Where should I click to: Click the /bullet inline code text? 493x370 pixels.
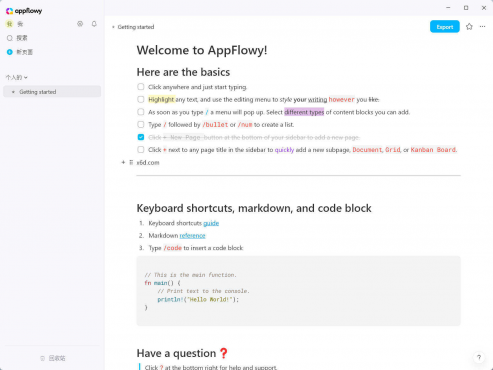tap(215, 125)
